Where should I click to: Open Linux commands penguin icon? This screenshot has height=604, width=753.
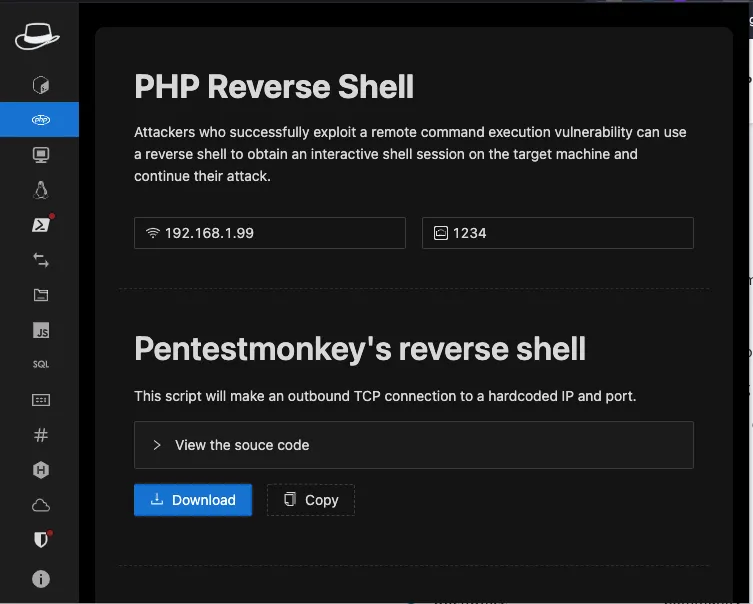(40, 190)
